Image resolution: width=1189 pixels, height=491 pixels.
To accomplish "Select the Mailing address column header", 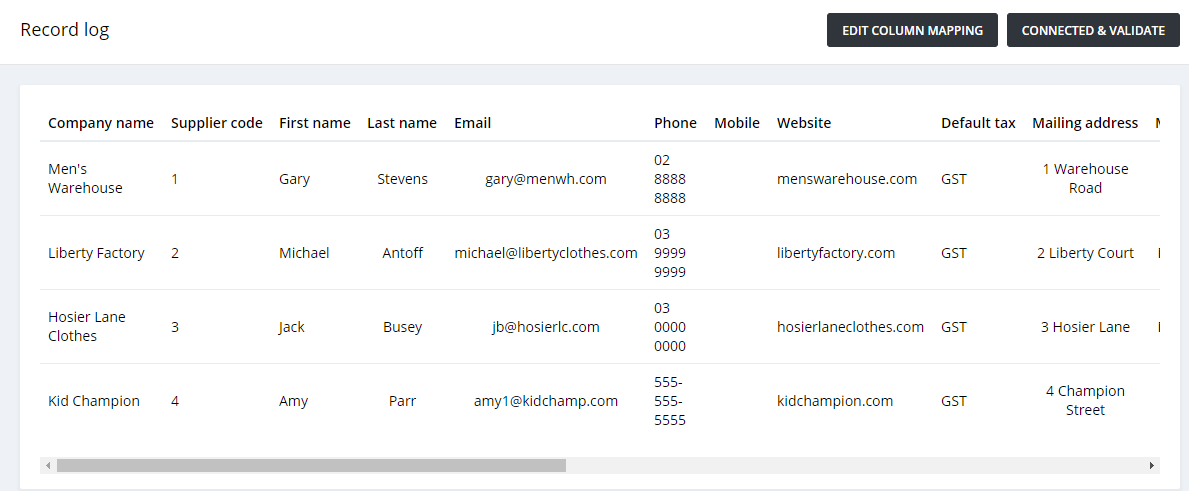I will 1085,123.
